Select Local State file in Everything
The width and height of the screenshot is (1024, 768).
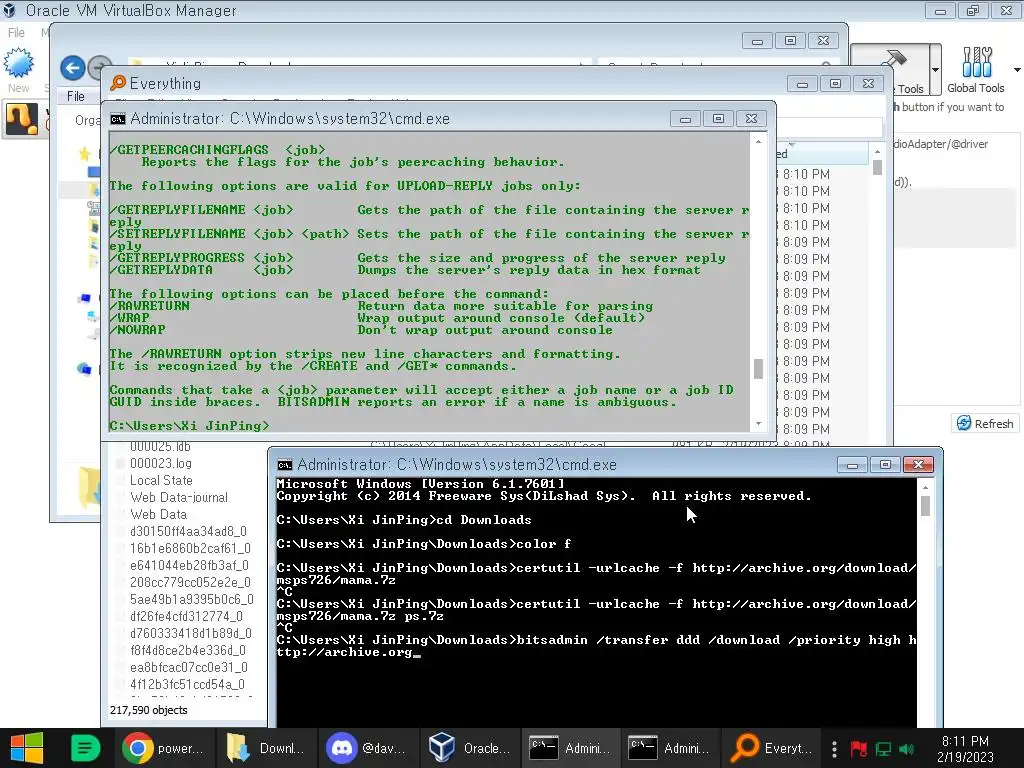161,480
